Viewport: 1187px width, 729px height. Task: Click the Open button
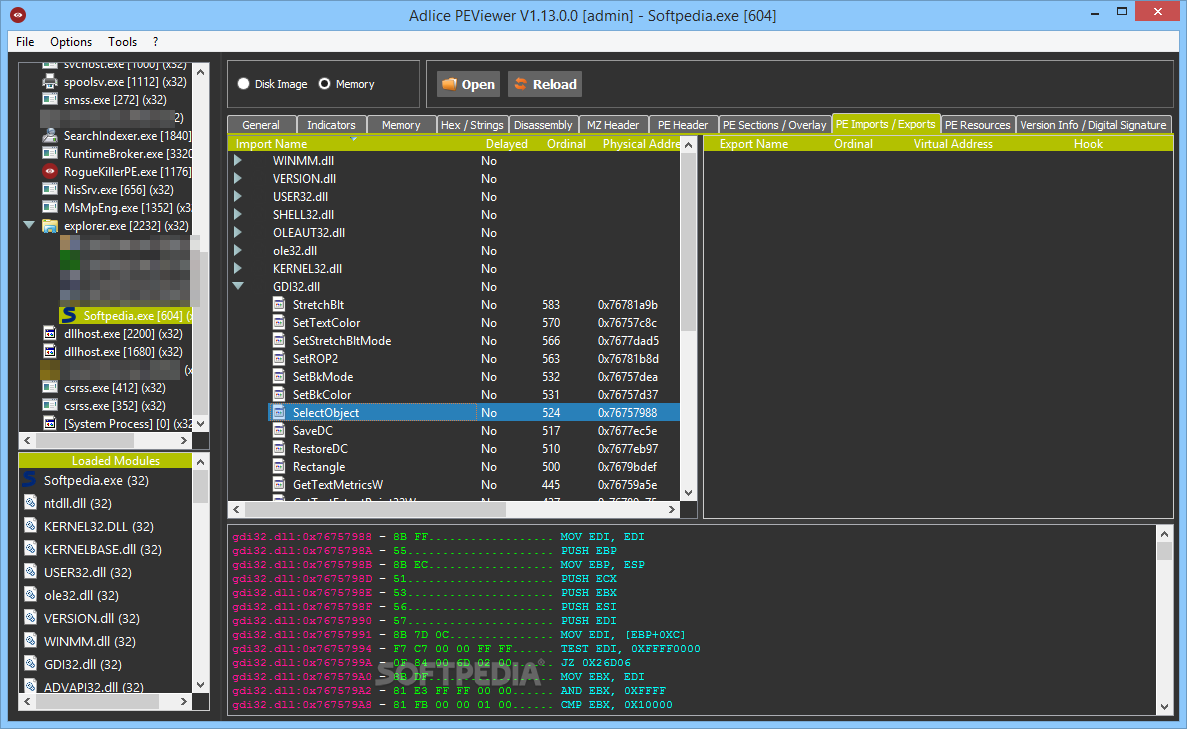[x=469, y=84]
